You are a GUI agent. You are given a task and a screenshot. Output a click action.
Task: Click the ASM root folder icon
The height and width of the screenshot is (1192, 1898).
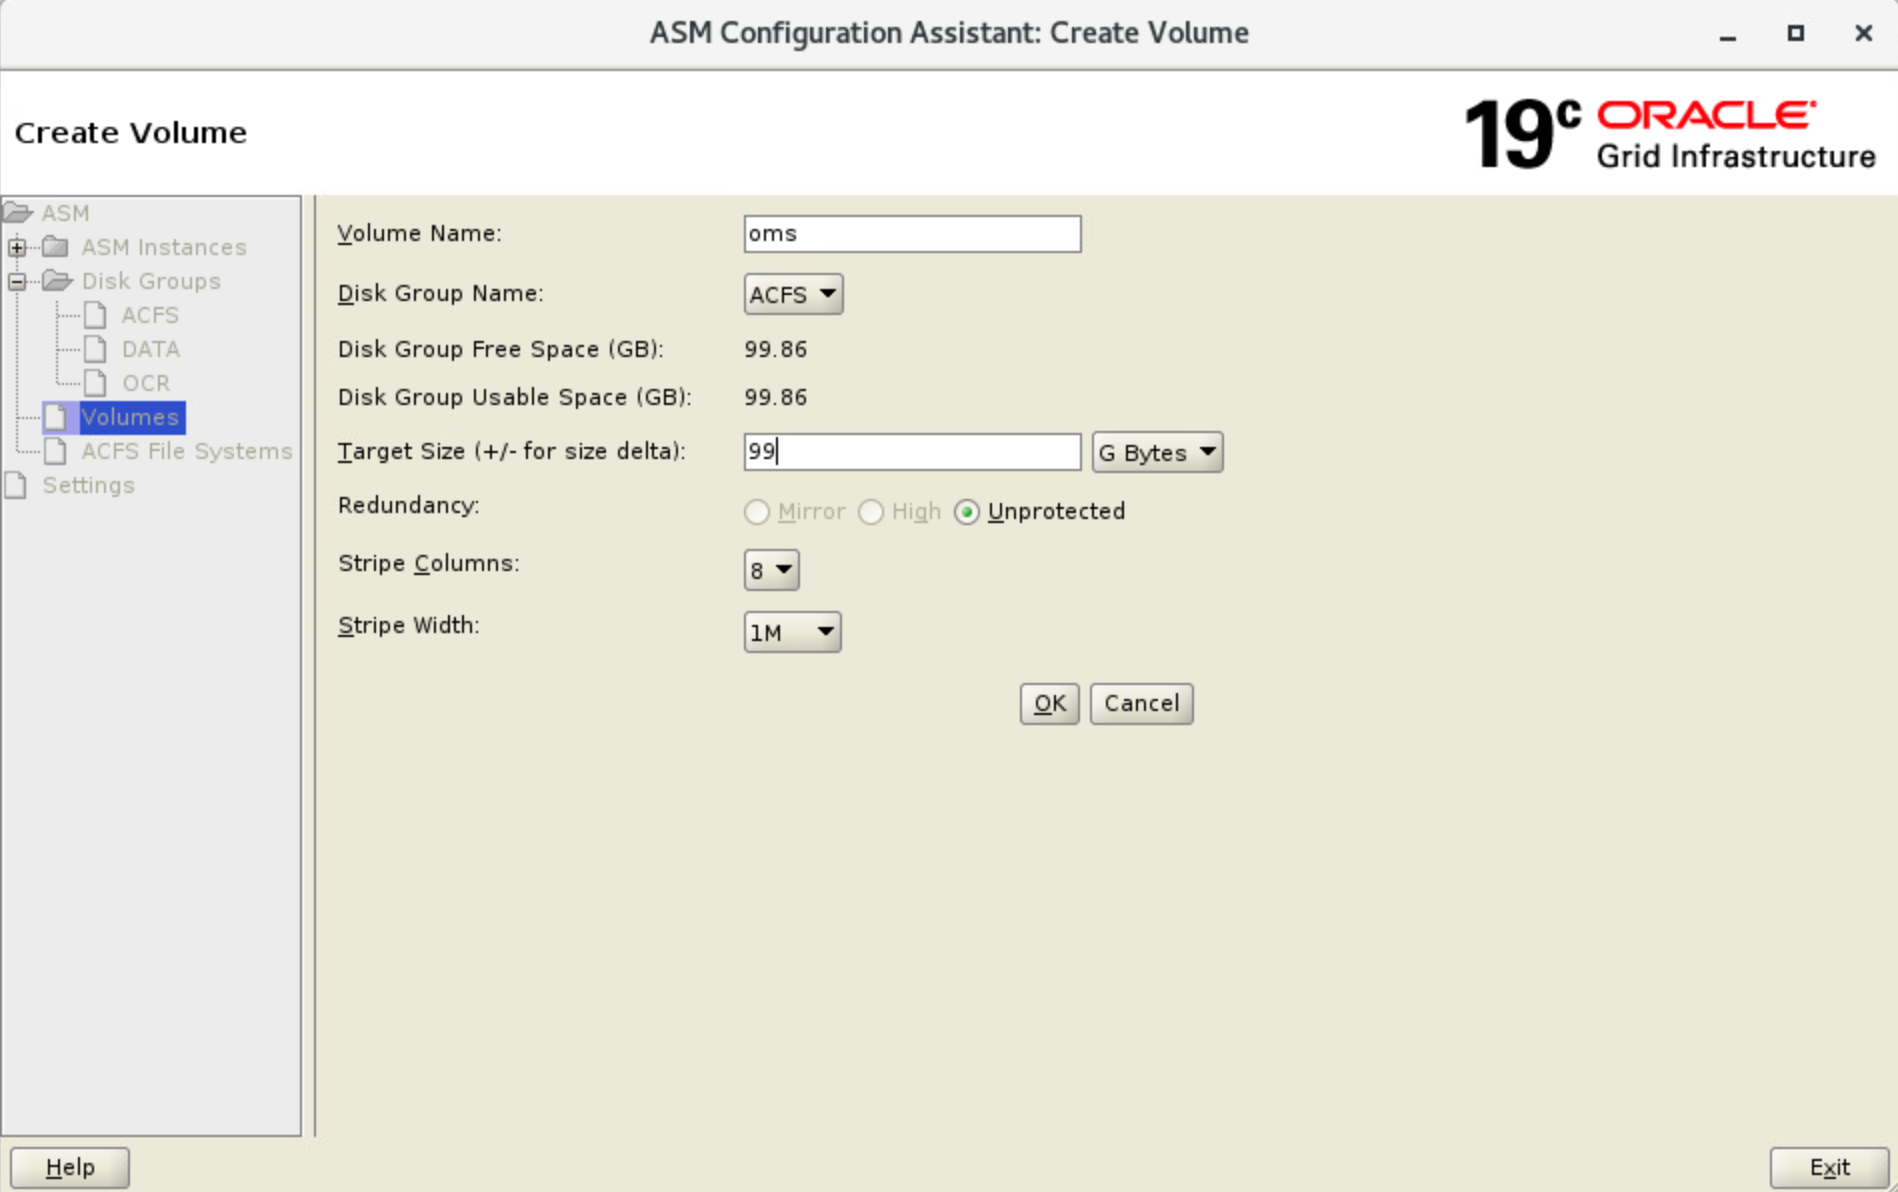click(18, 213)
